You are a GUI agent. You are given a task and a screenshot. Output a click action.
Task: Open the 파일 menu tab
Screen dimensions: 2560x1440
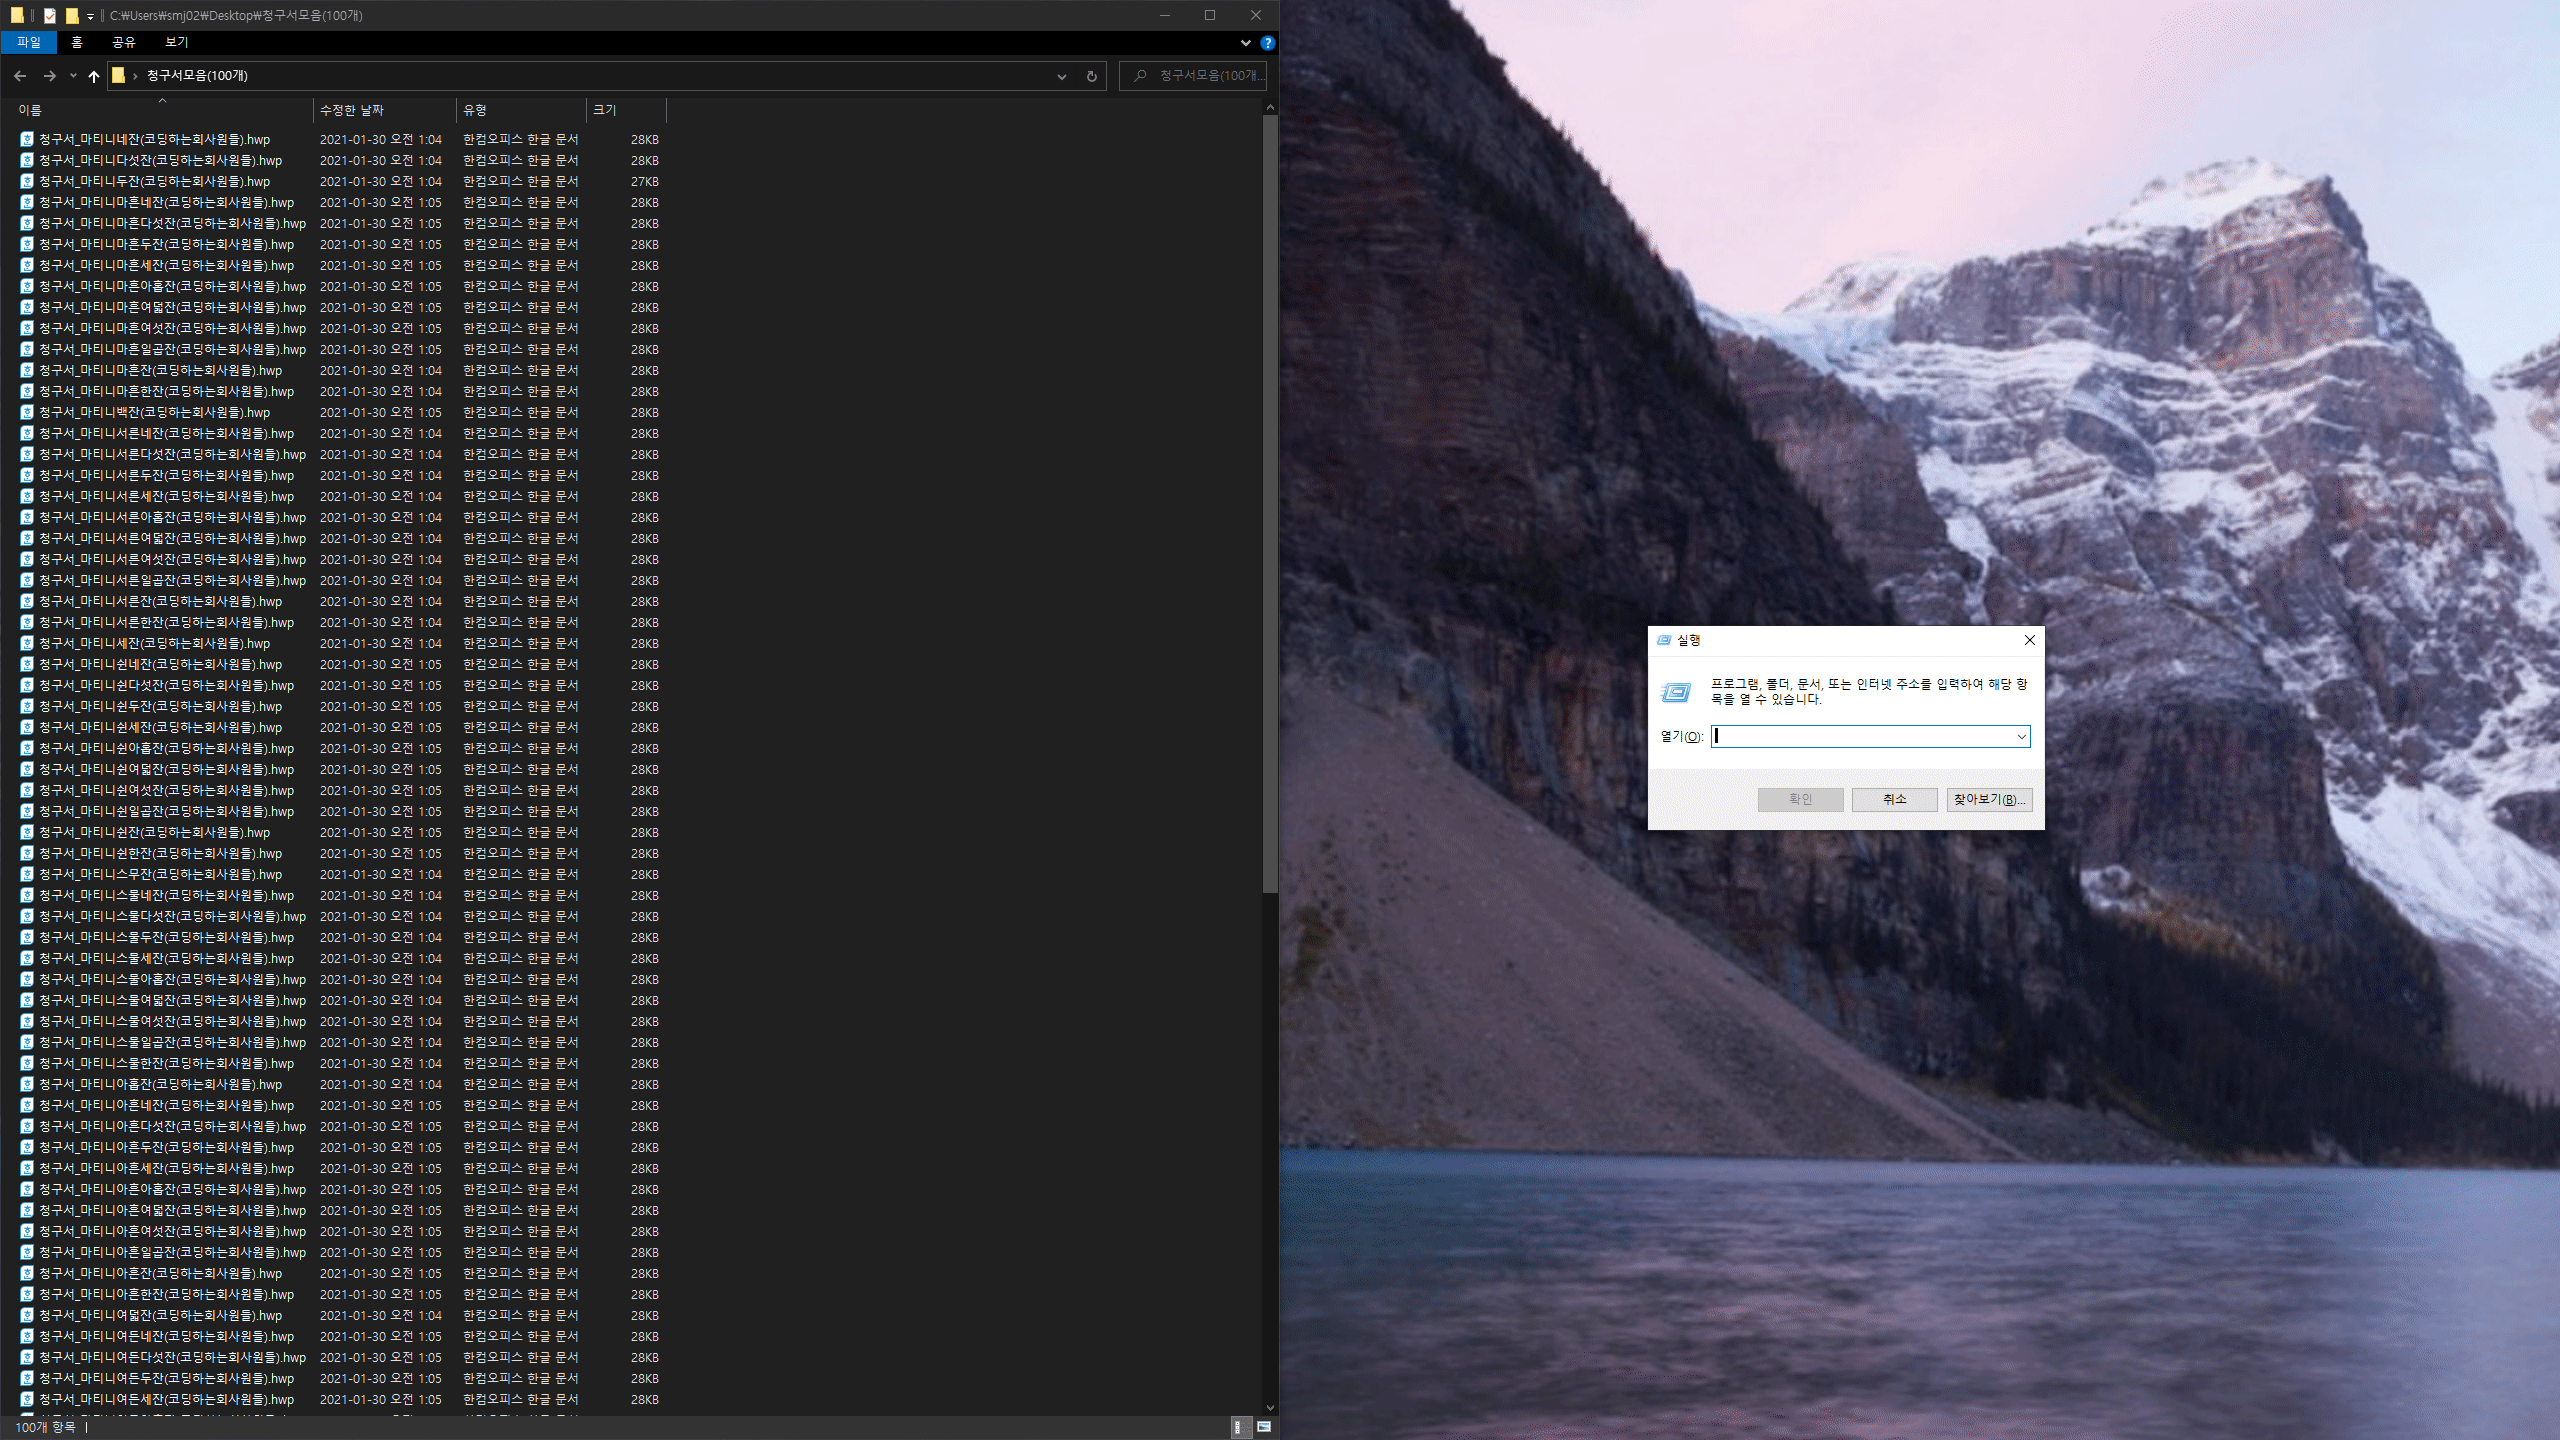tap(29, 42)
